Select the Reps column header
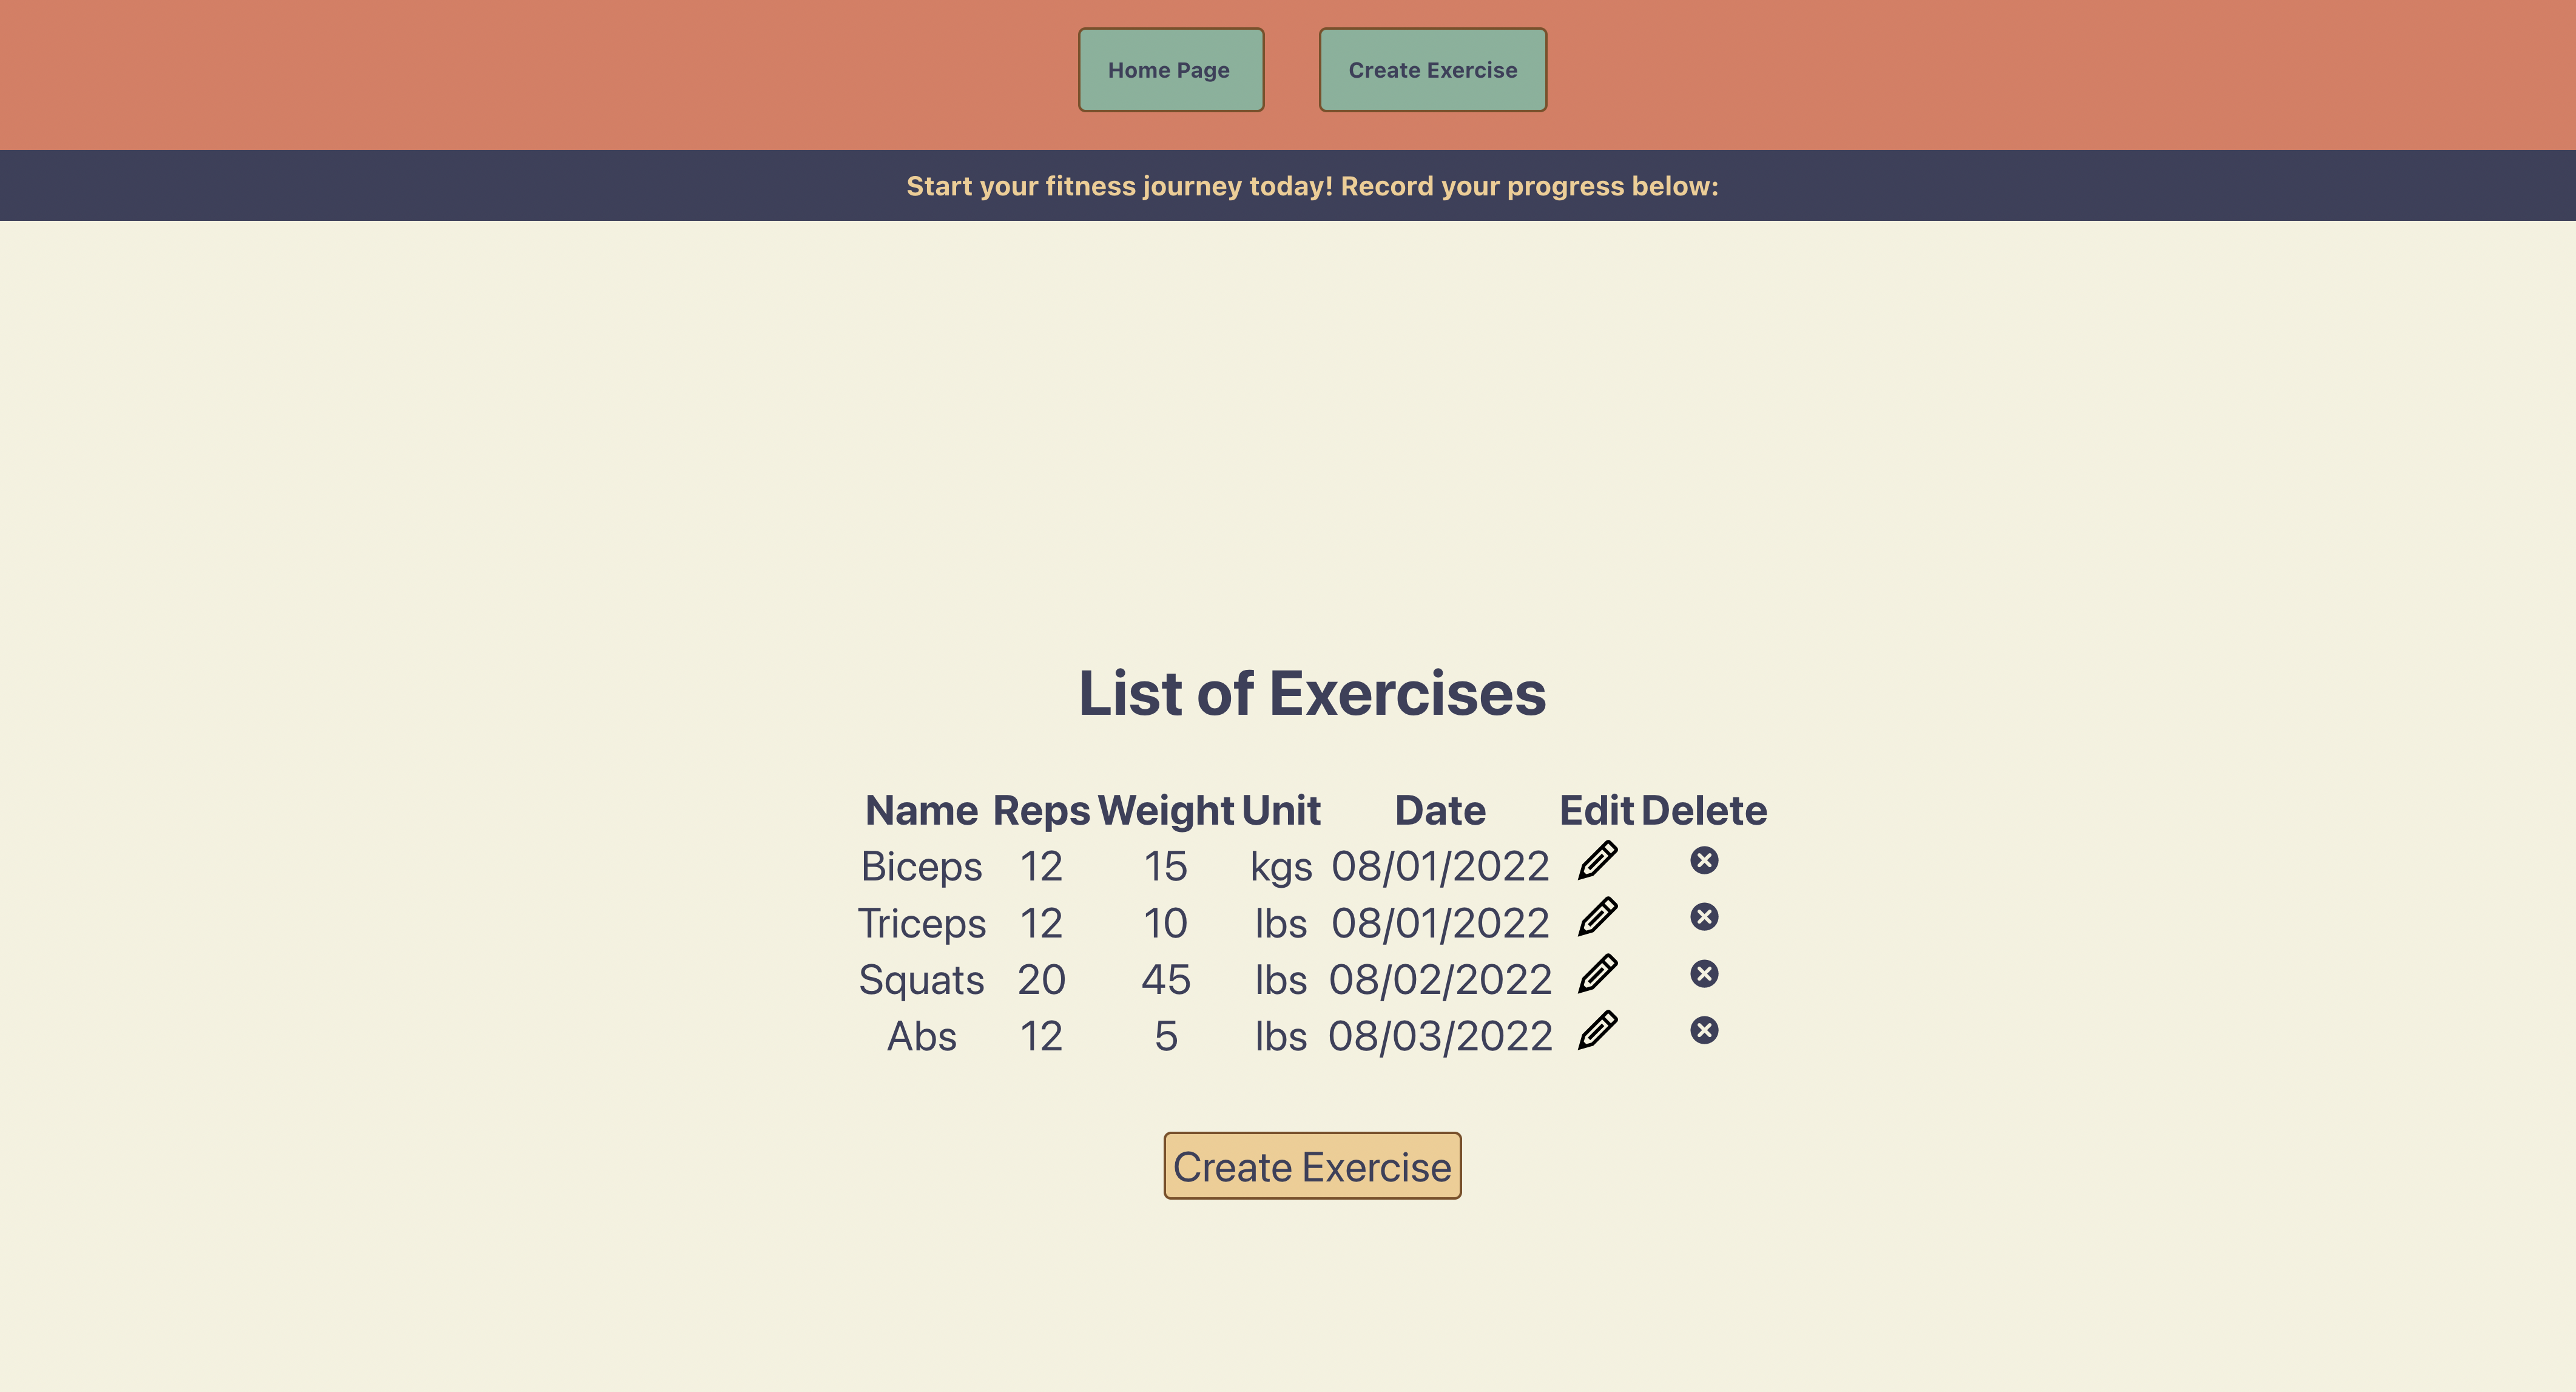 [1041, 811]
